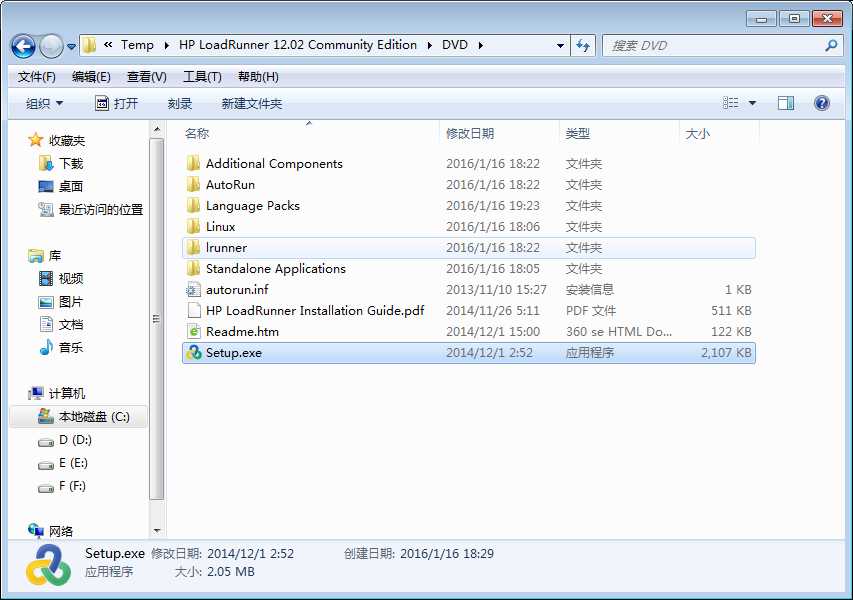
Task: Select the DVD breadcrumb segment
Action: 455,45
